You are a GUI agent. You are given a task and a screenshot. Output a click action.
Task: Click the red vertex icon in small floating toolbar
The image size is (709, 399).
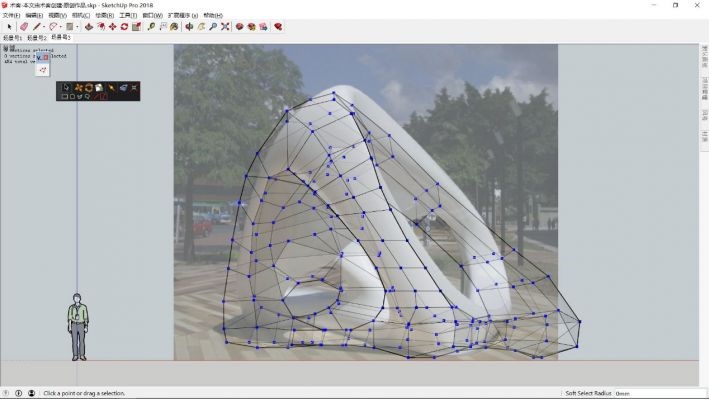[43, 70]
